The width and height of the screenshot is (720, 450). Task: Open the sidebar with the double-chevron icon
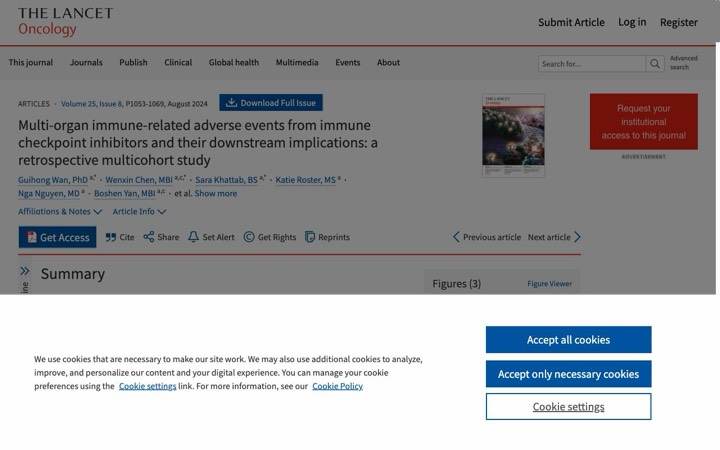[x=24, y=271]
